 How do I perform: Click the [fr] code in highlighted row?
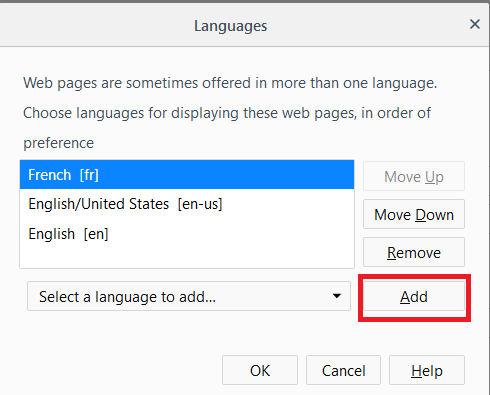89,175
